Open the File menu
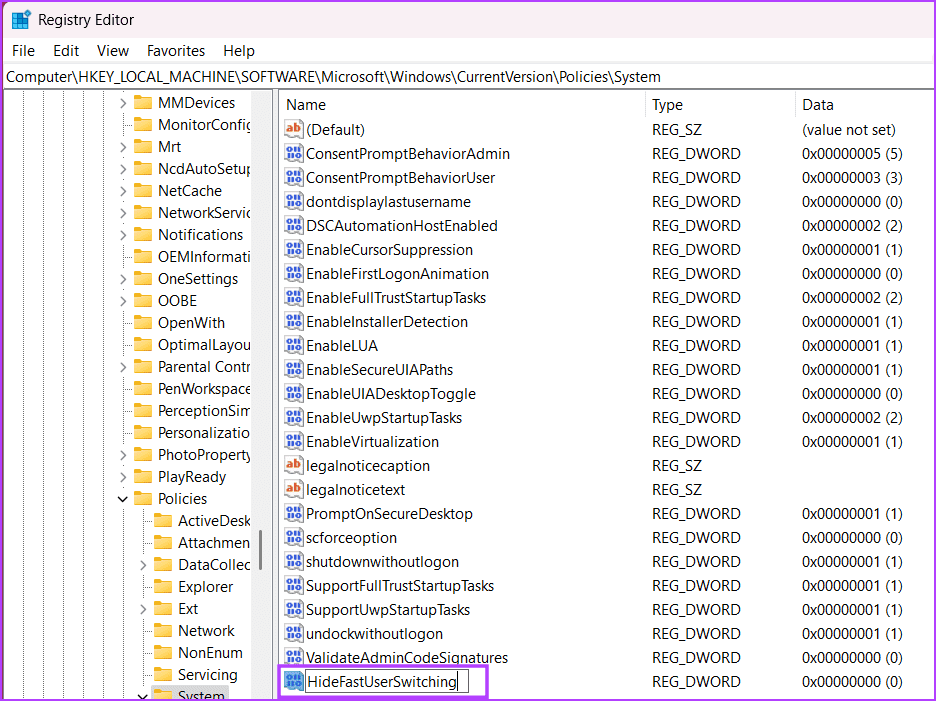936x701 pixels. coord(23,51)
